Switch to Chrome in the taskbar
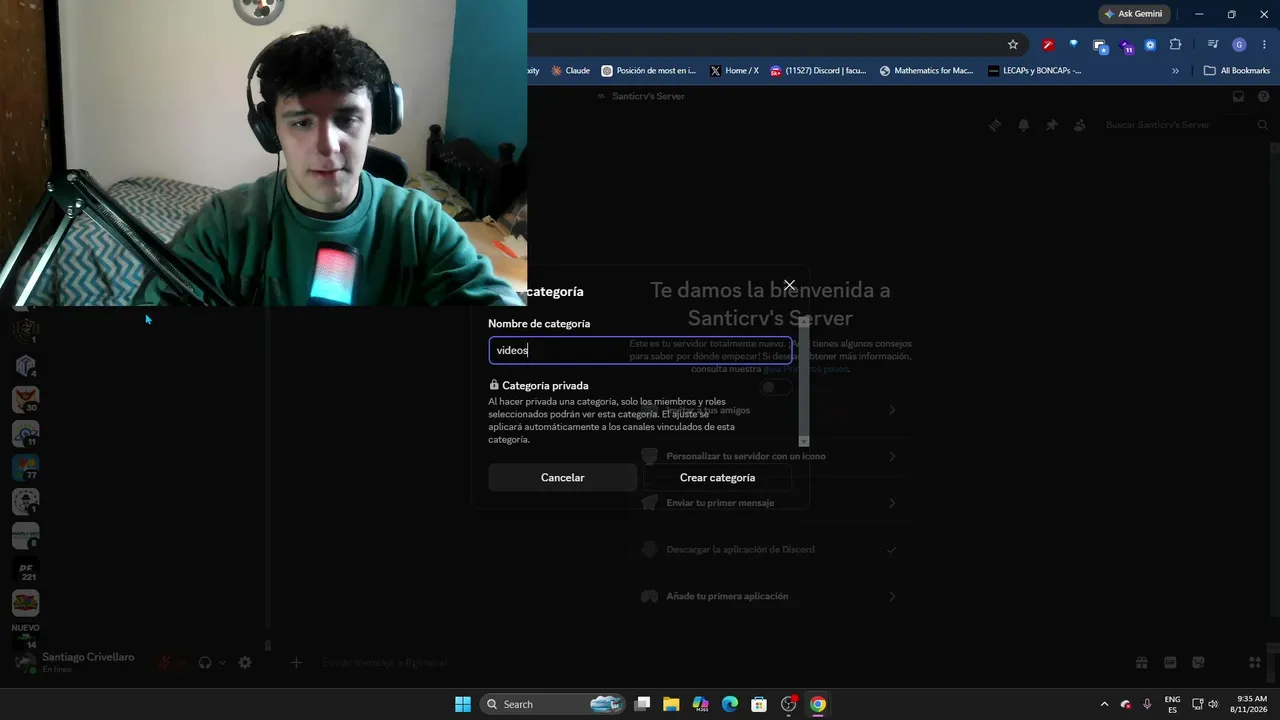This screenshot has height=720, width=1280. click(x=818, y=704)
